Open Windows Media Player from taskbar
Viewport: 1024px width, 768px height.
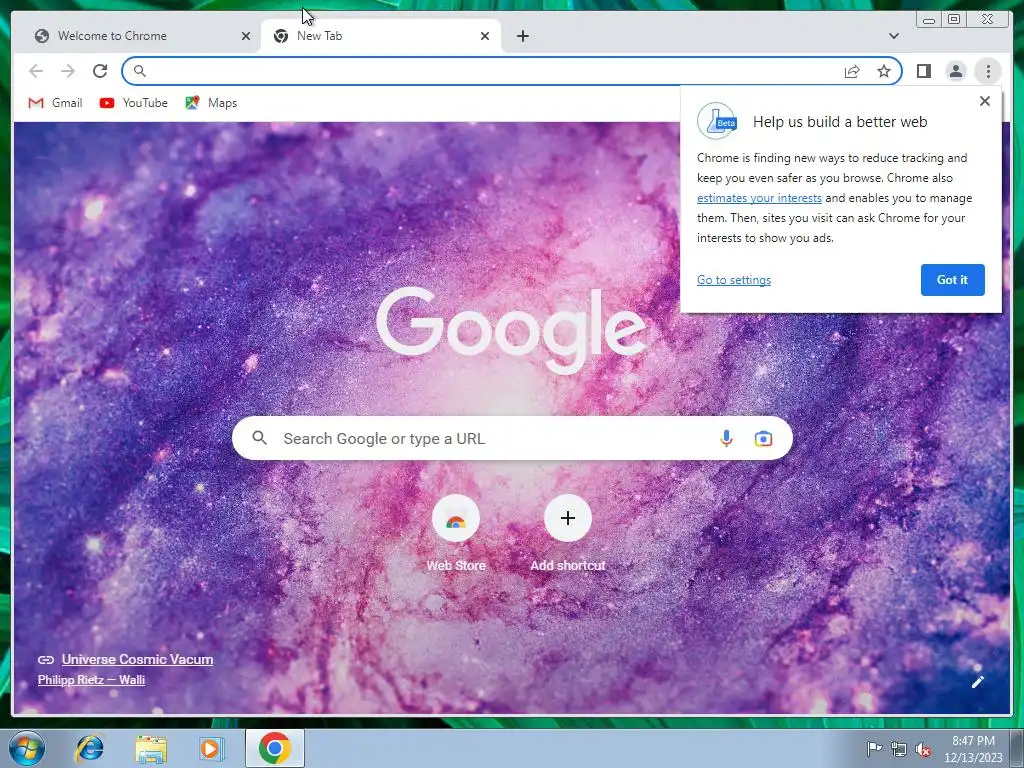[x=210, y=749]
